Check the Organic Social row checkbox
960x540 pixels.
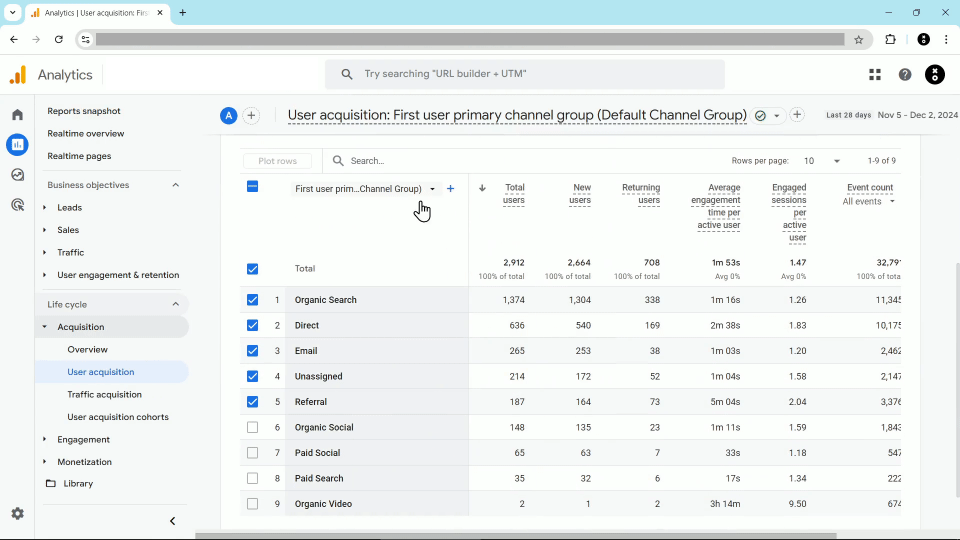coord(252,427)
